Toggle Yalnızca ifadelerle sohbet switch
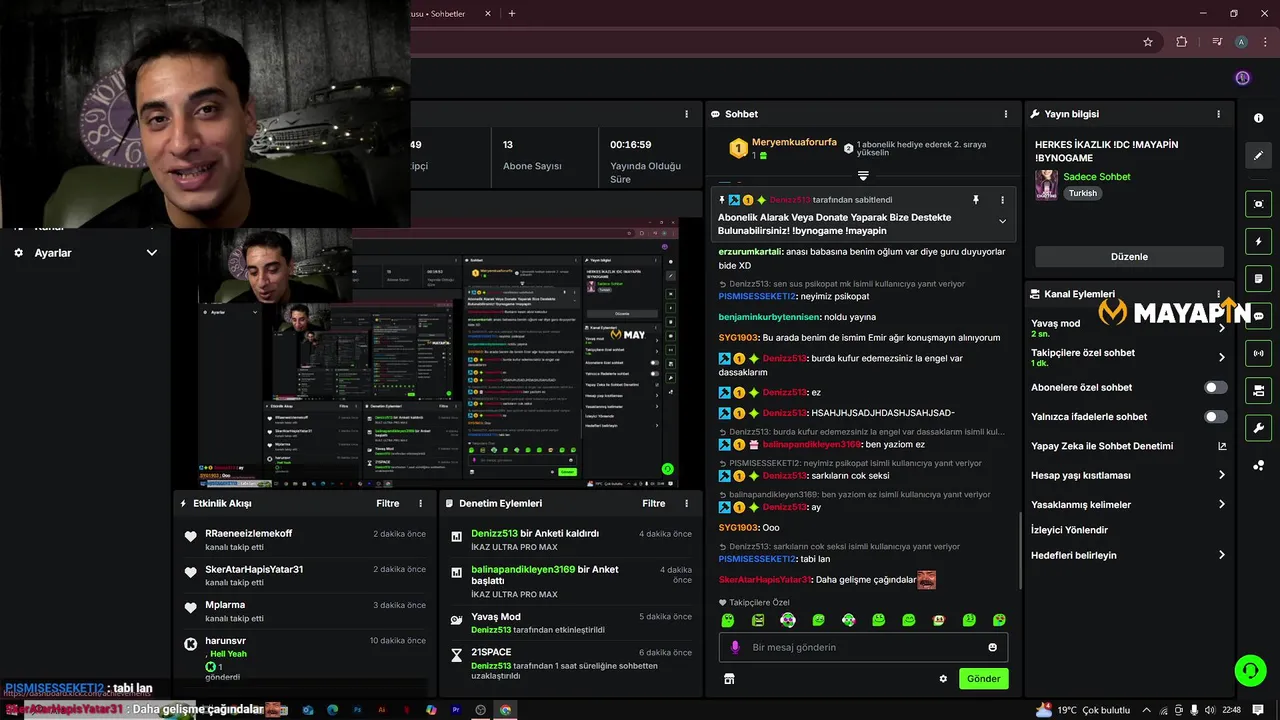 pyautogui.click(x=1215, y=416)
